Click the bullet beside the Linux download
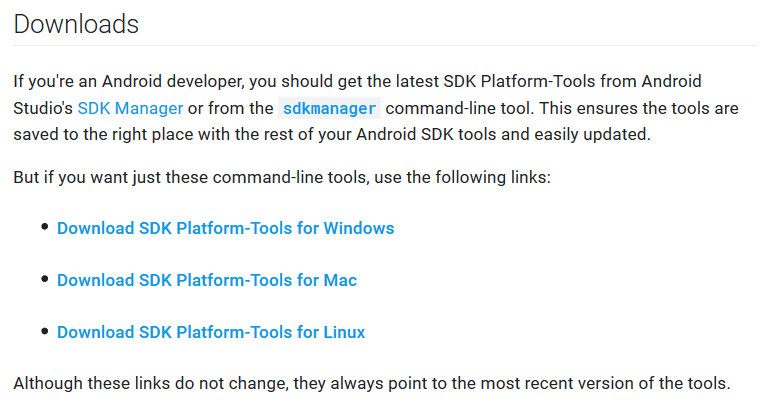Viewport: 769px width, 407px height. [x=45, y=331]
